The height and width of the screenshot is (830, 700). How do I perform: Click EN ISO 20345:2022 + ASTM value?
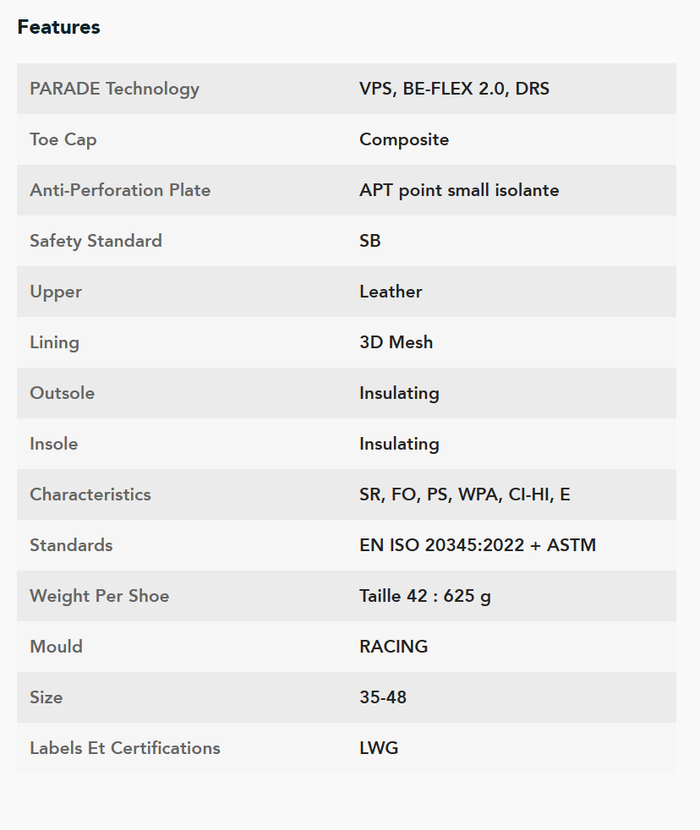(x=478, y=545)
